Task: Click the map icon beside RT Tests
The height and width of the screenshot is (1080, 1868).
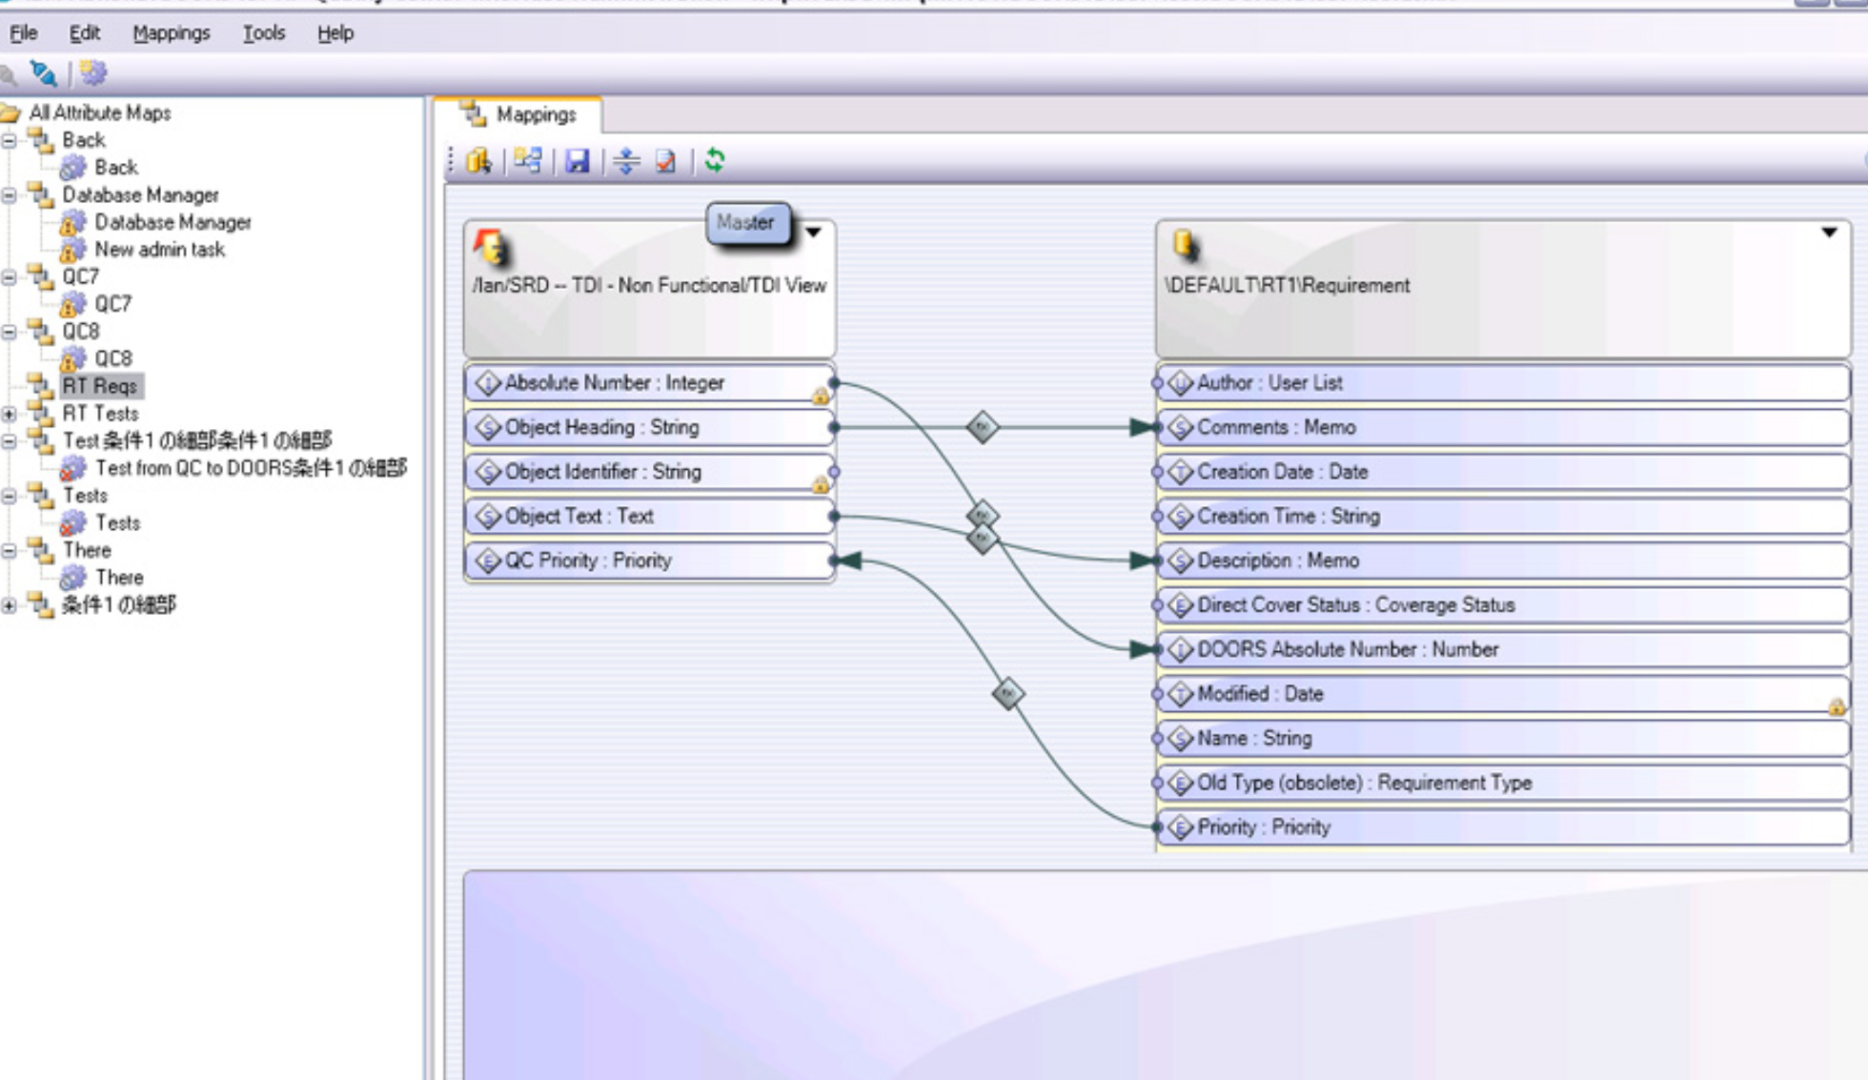Action: point(41,413)
